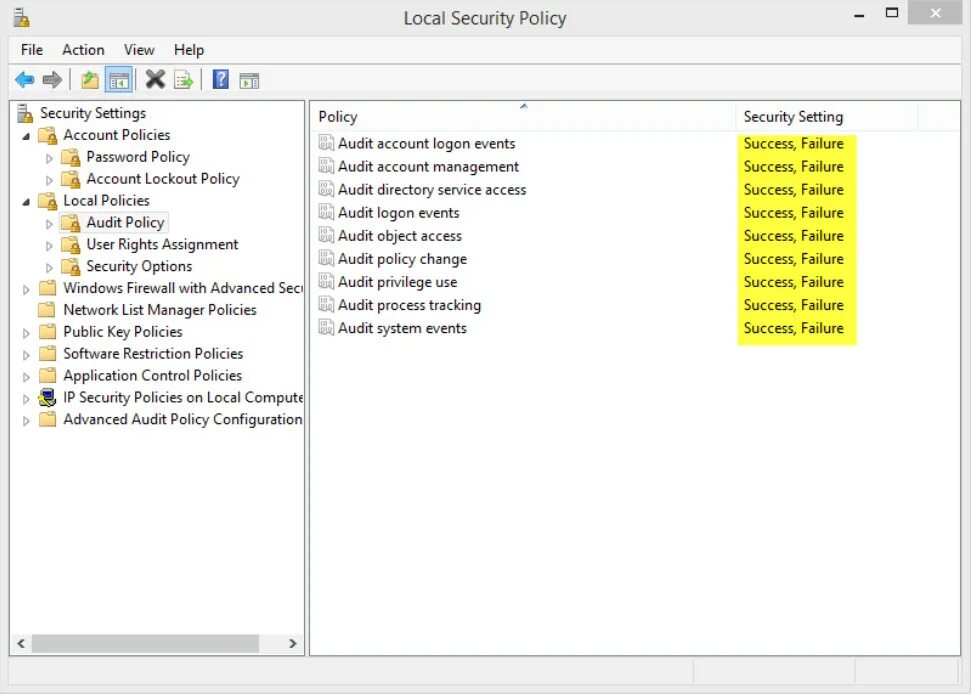Open the Action menu
971x696 pixels.
pos(83,50)
